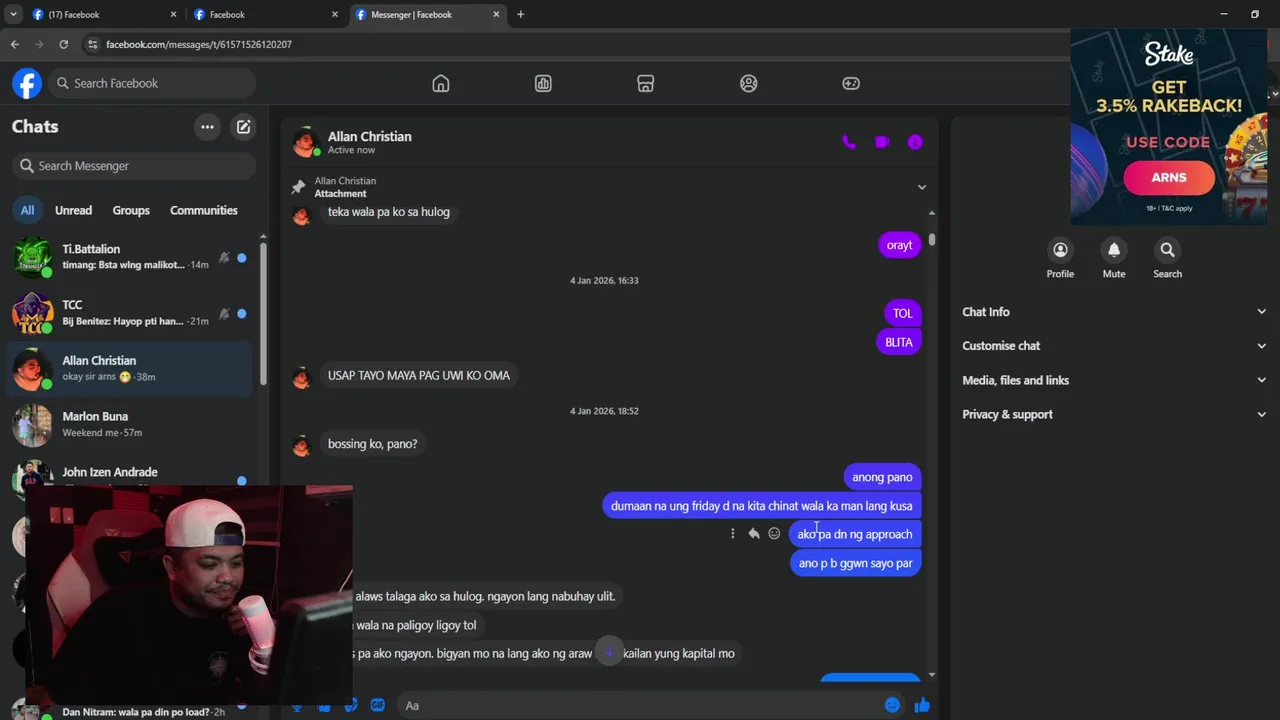Viewport: 1280px width, 720px height.
Task: Expand Customise chat section
Action: 1114,346
